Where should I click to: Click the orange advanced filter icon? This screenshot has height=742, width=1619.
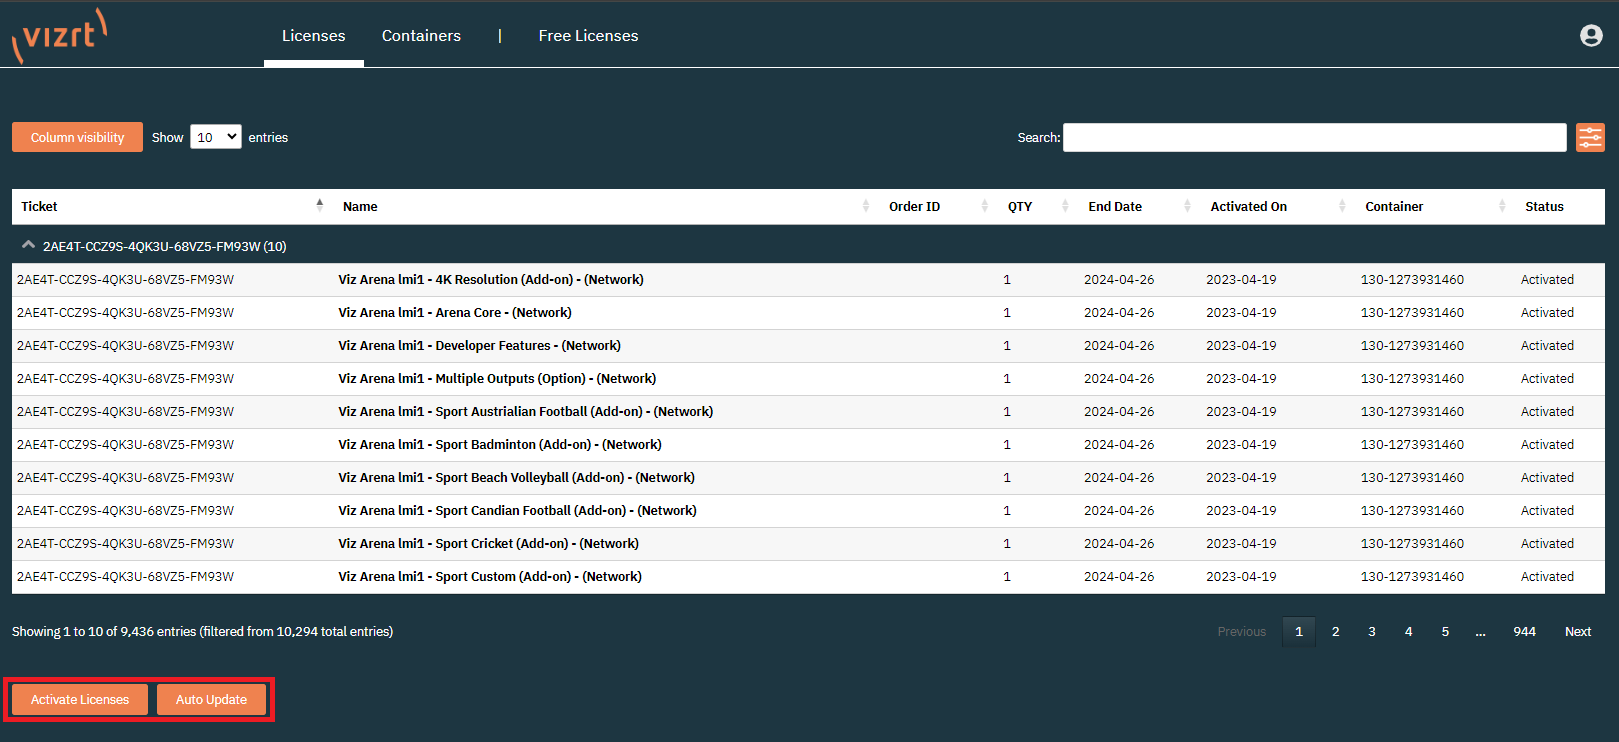click(x=1590, y=138)
